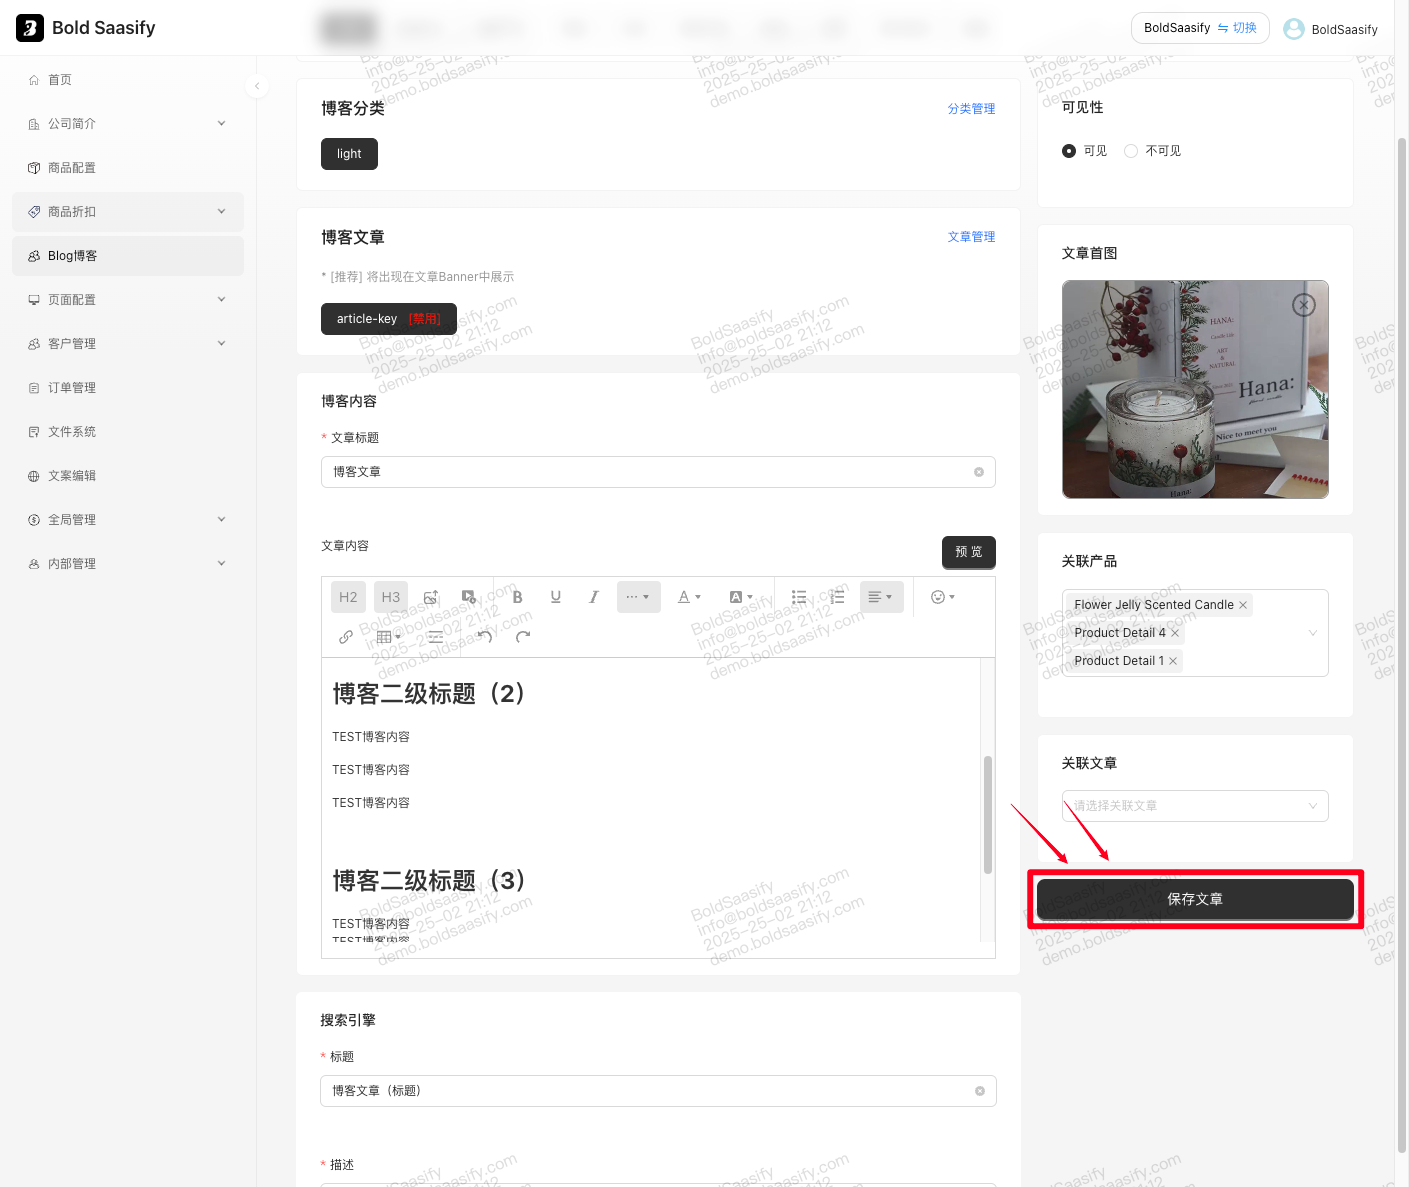Screen dimensions: 1409x1187
Task: Click the Bold Saasify logo
Action: [86, 28]
